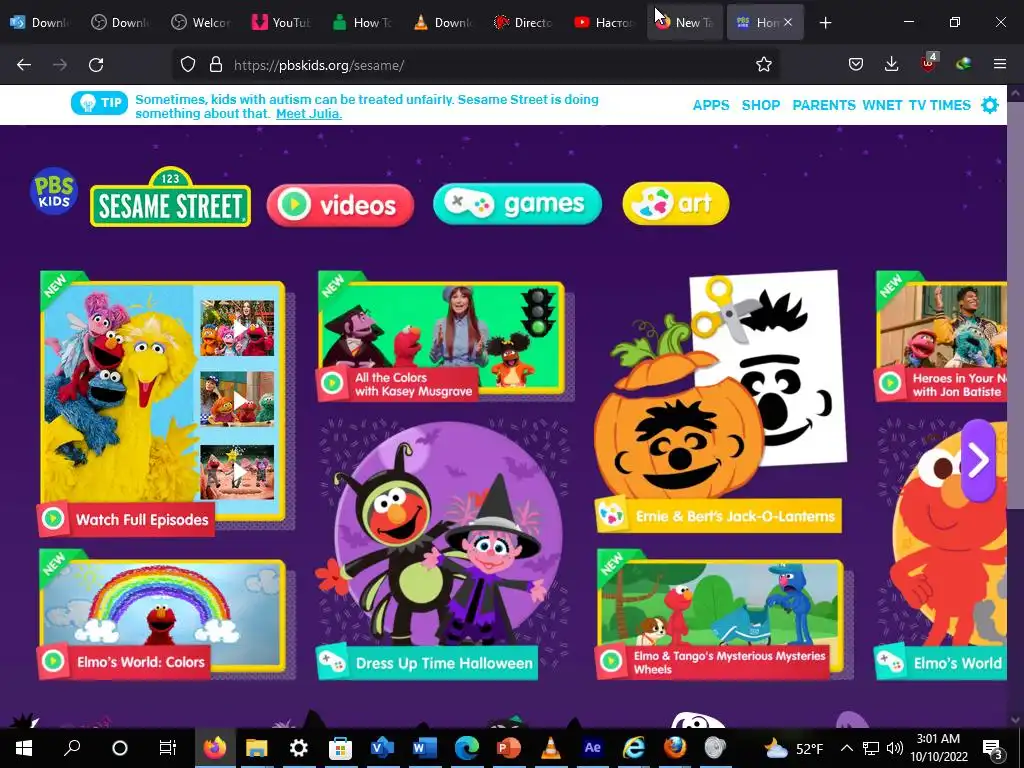Image resolution: width=1024 pixels, height=768 pixels.
Task: Open the APPS link
Action: [x=711, y=105]
